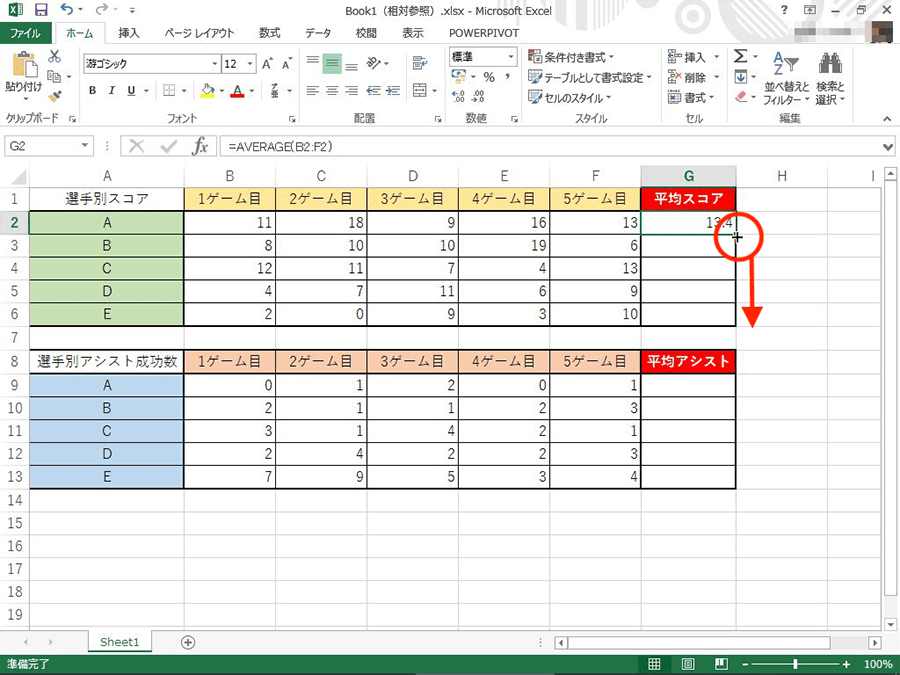Open the ファイル menu tab
Screen dimensions: 900x675
[x=25, y=32]
